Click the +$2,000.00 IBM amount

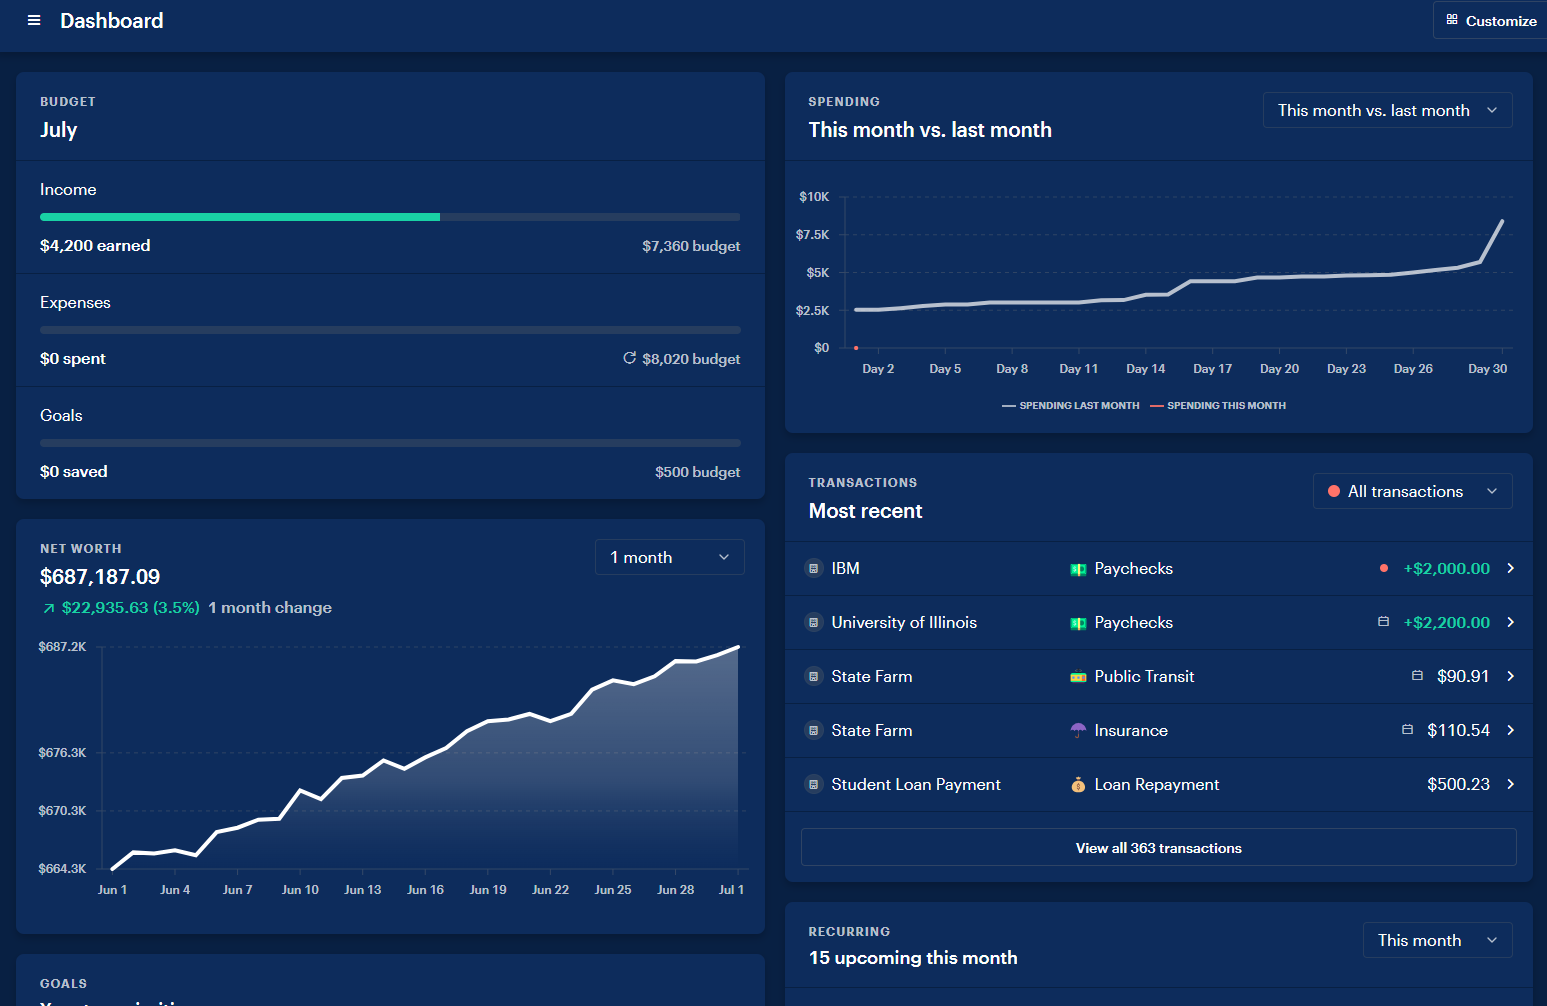[1446, 568]
